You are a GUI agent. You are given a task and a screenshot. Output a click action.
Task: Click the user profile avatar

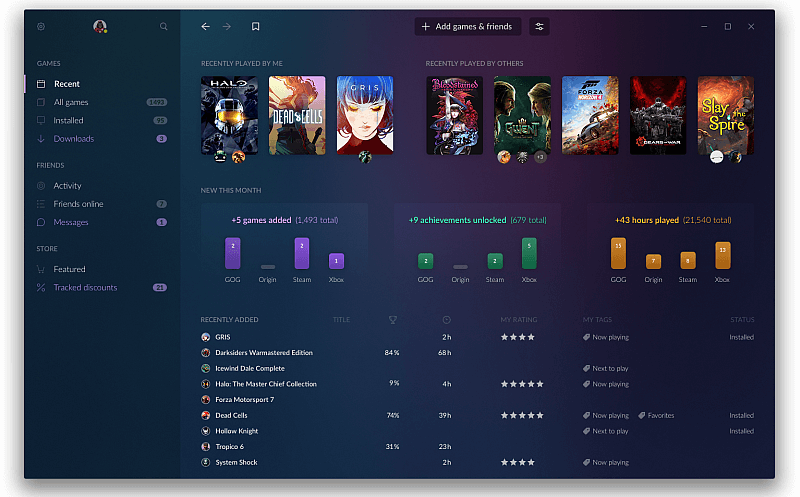point(100,26)
